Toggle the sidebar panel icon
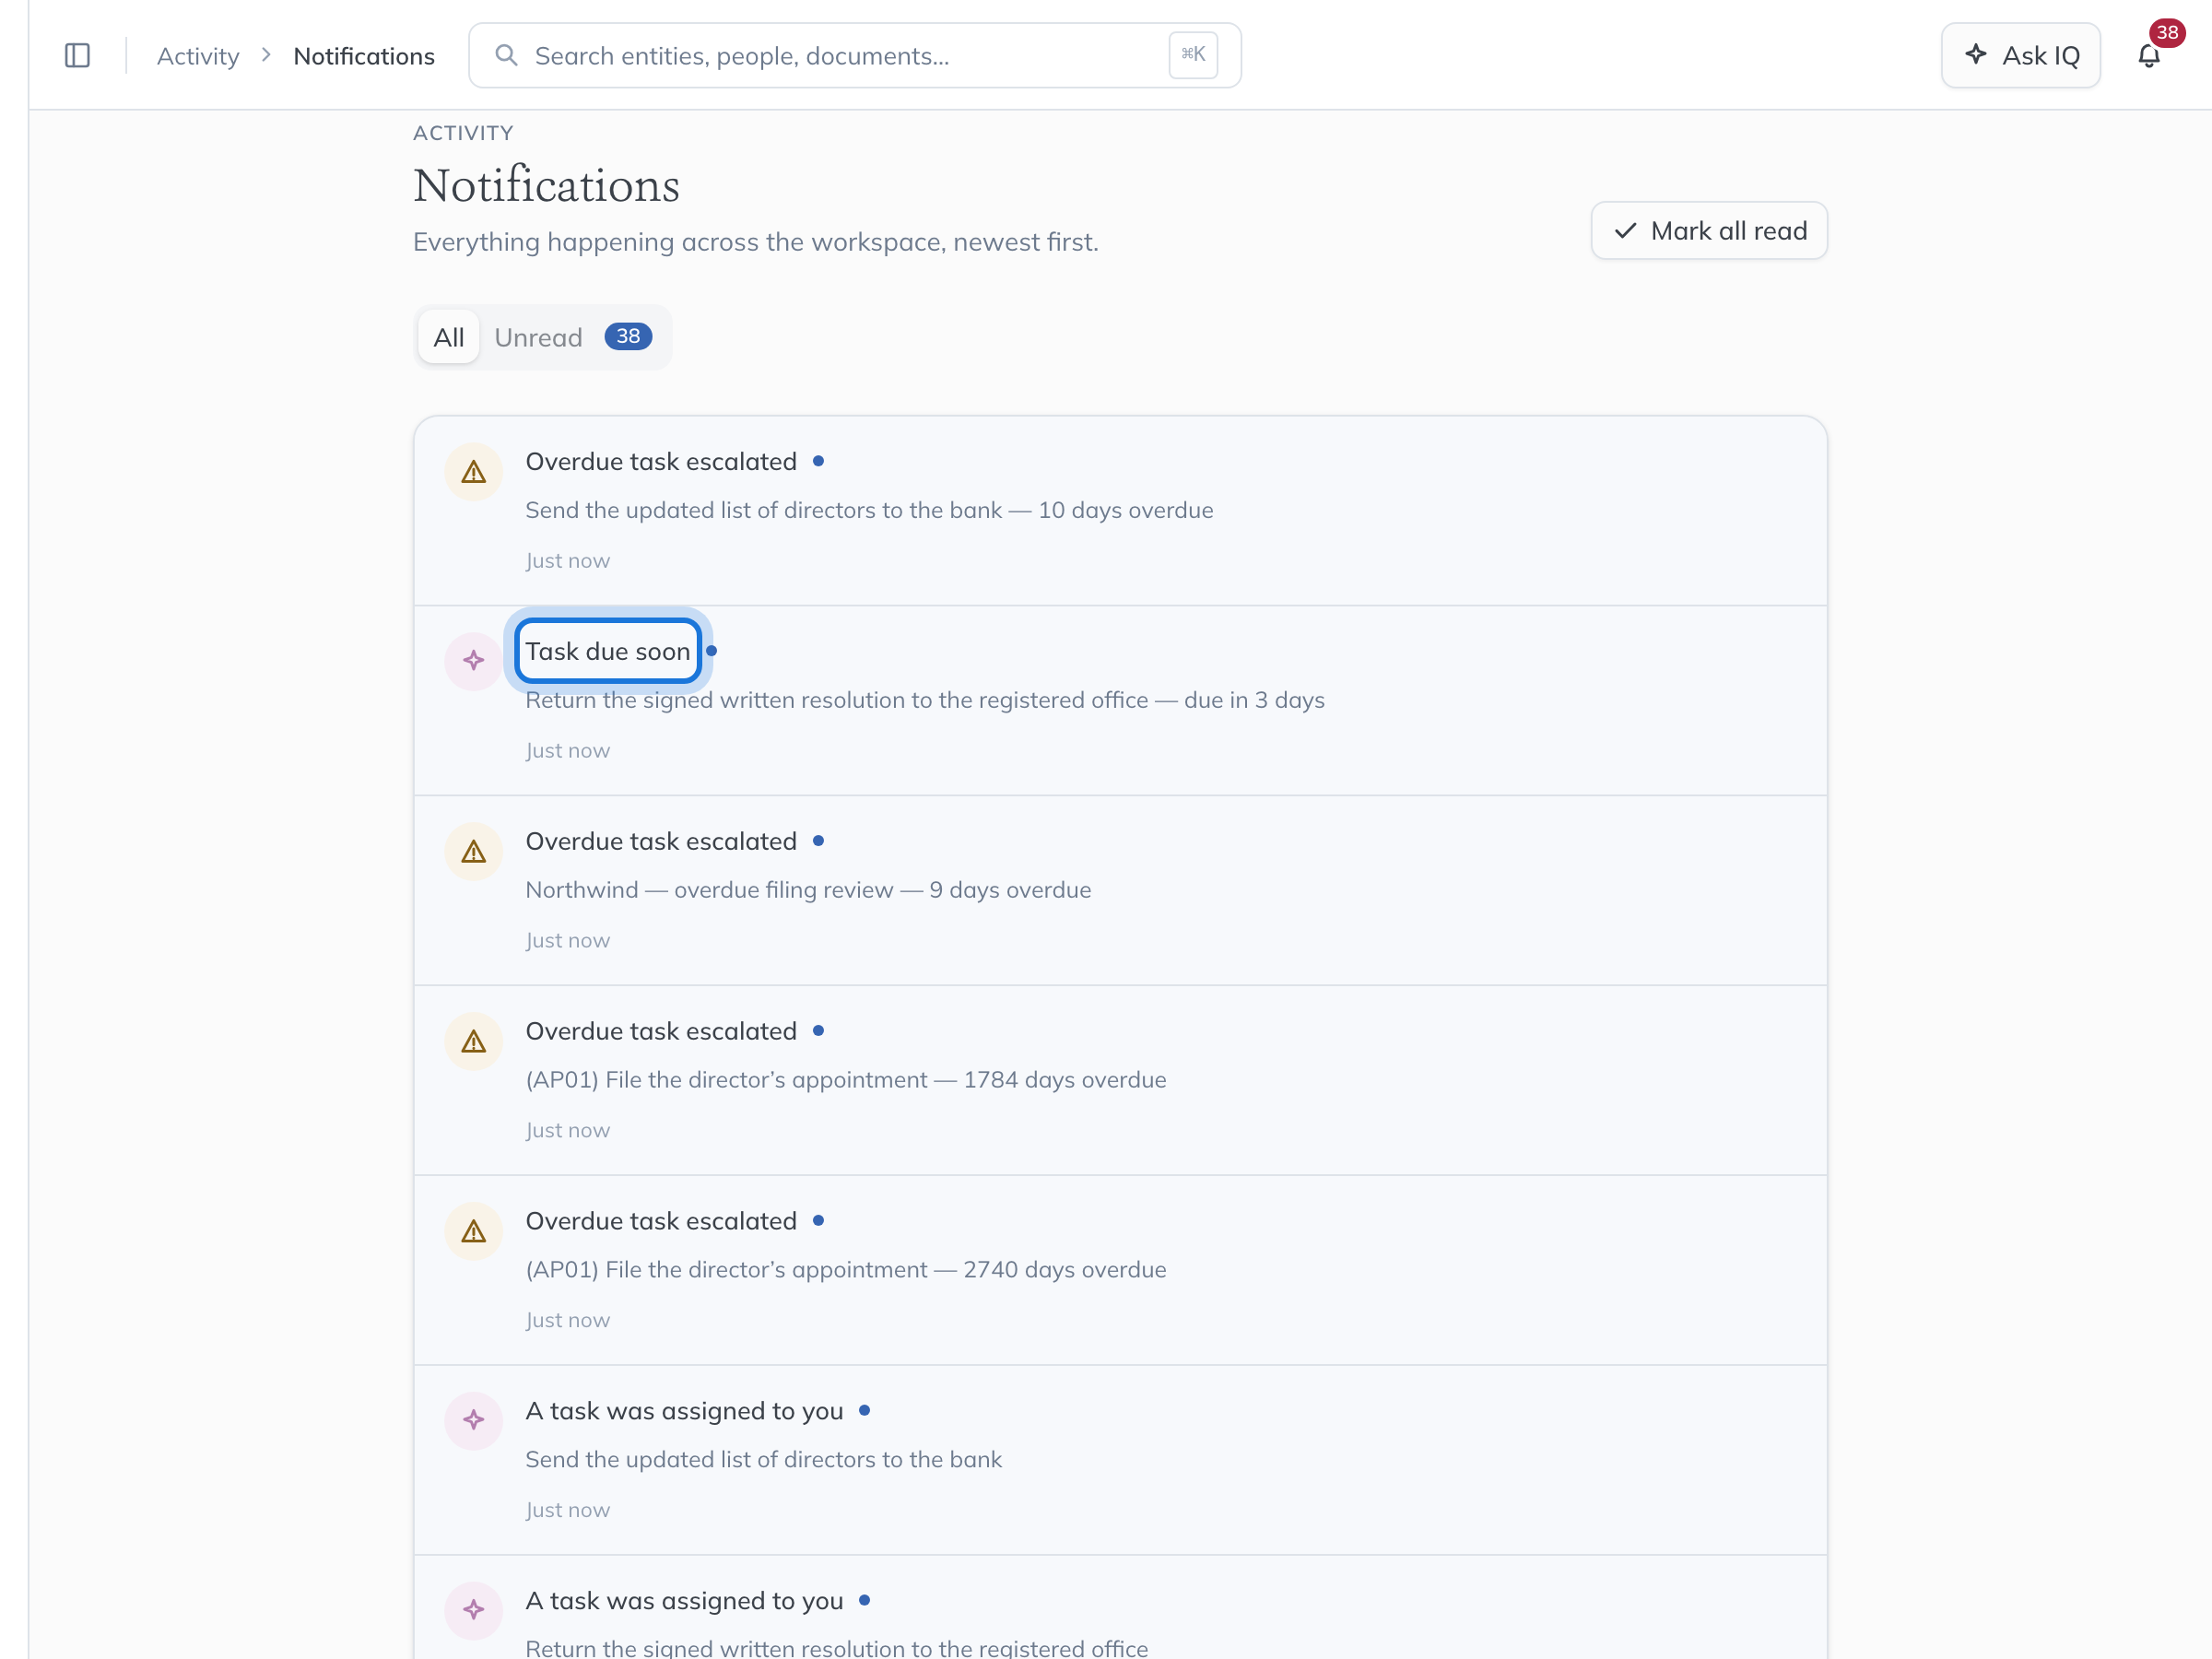 pyautogui.click(x=77, y=56)
